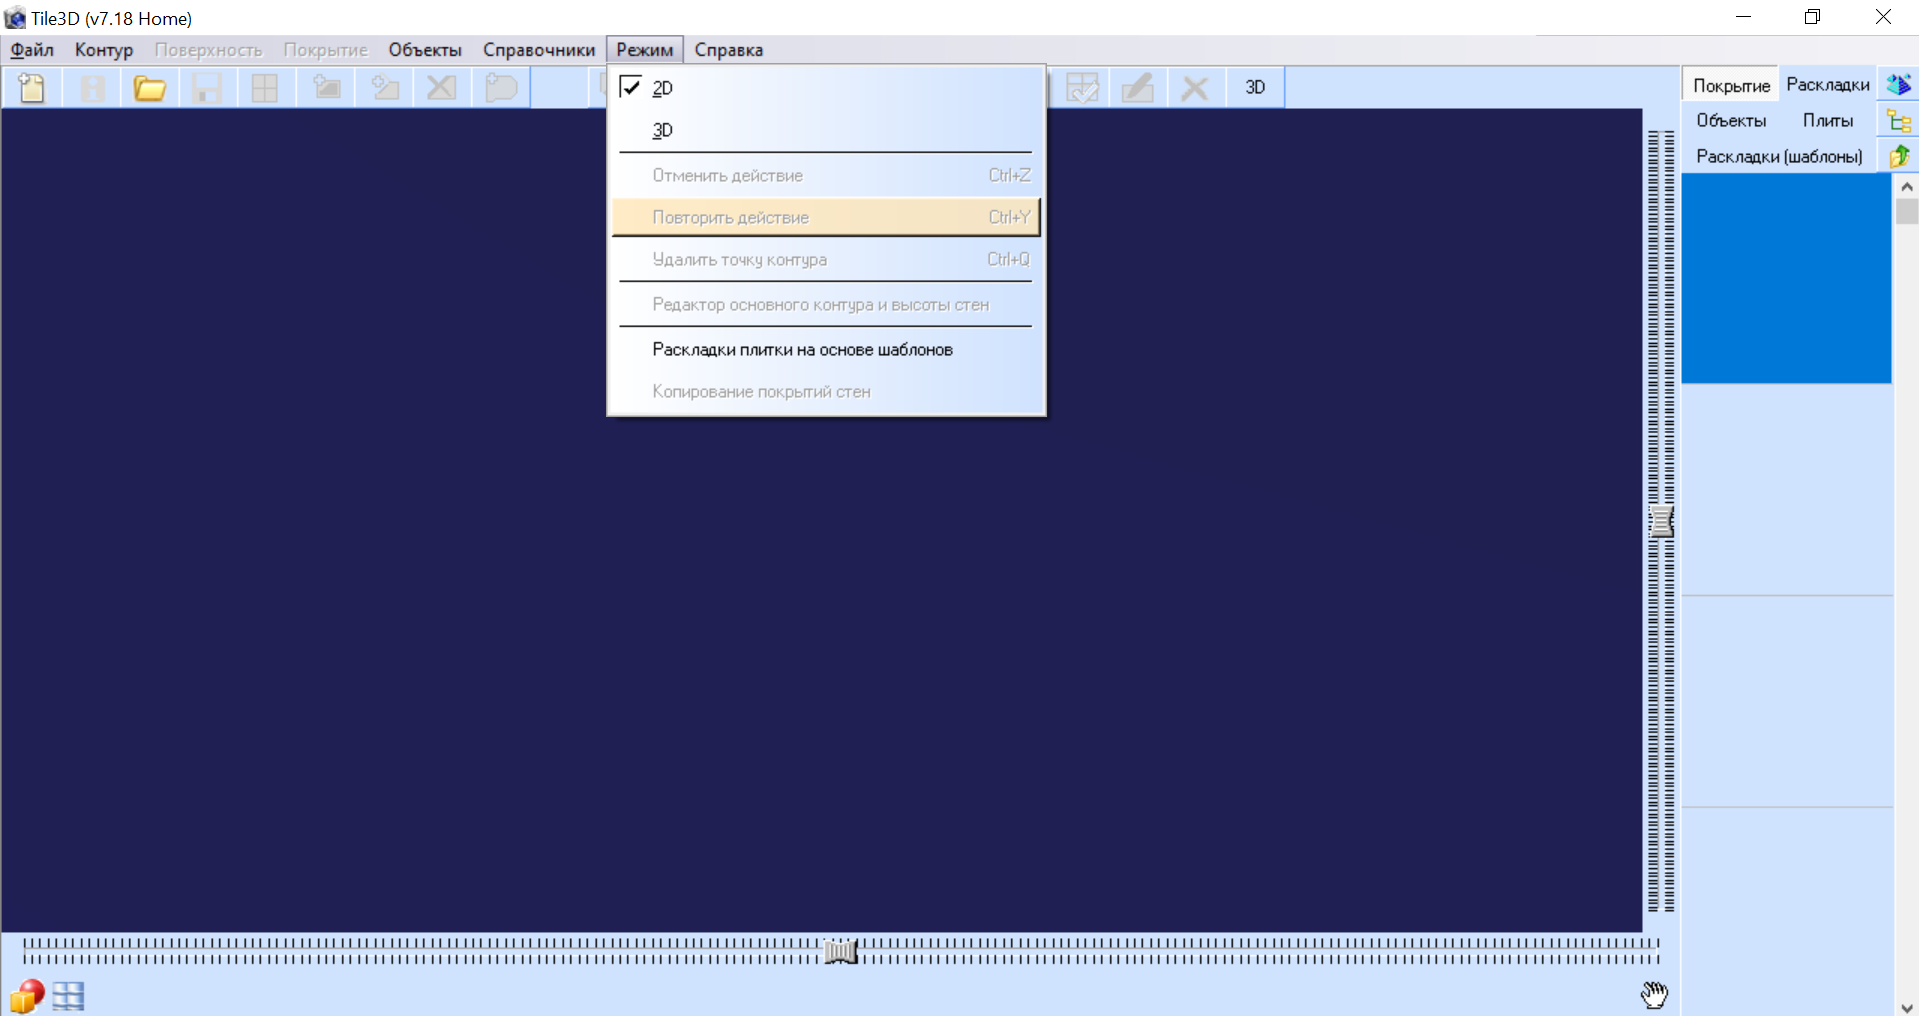Click the greyed X icon next to 3D button

pyautogui.click(x=1194, y=88)
